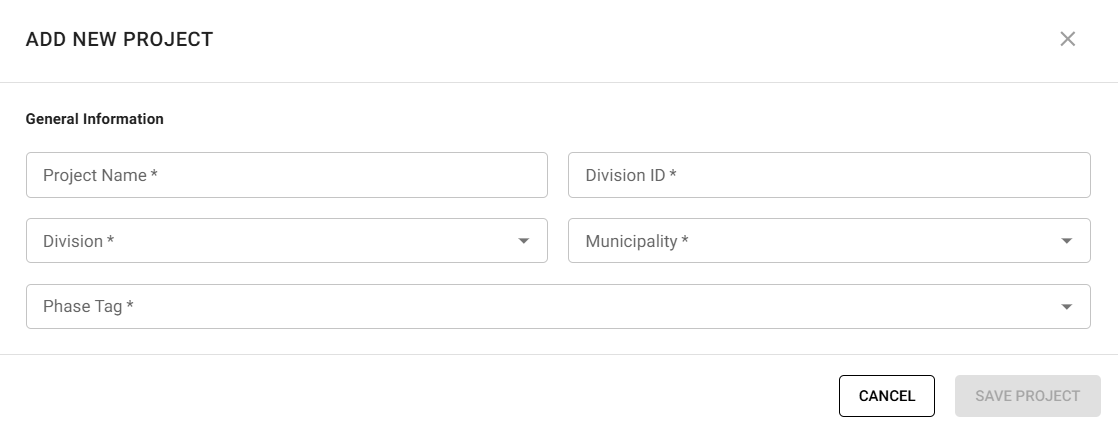The height and width of the screenshot is (432, 1118).
Task: Click the Municipality dropdown arrow icon
Action: [1066, 241]
